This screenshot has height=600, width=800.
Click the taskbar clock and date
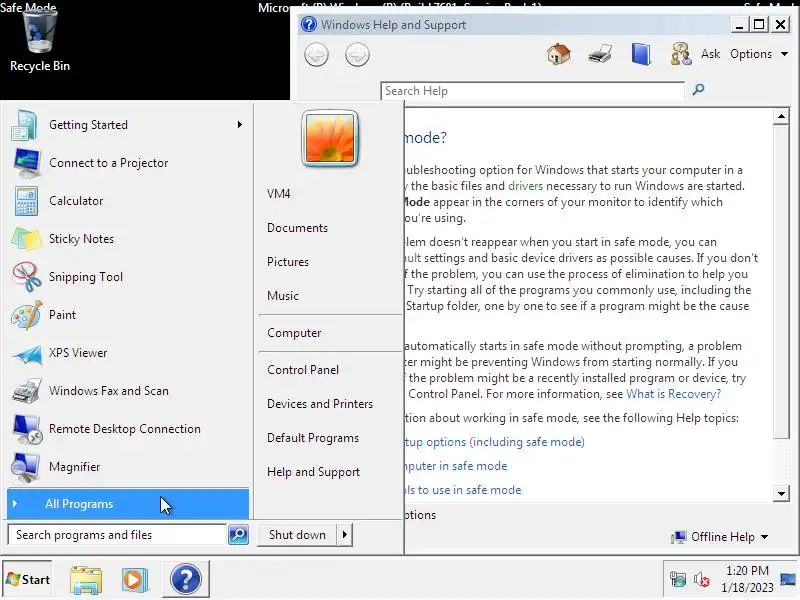747,579
